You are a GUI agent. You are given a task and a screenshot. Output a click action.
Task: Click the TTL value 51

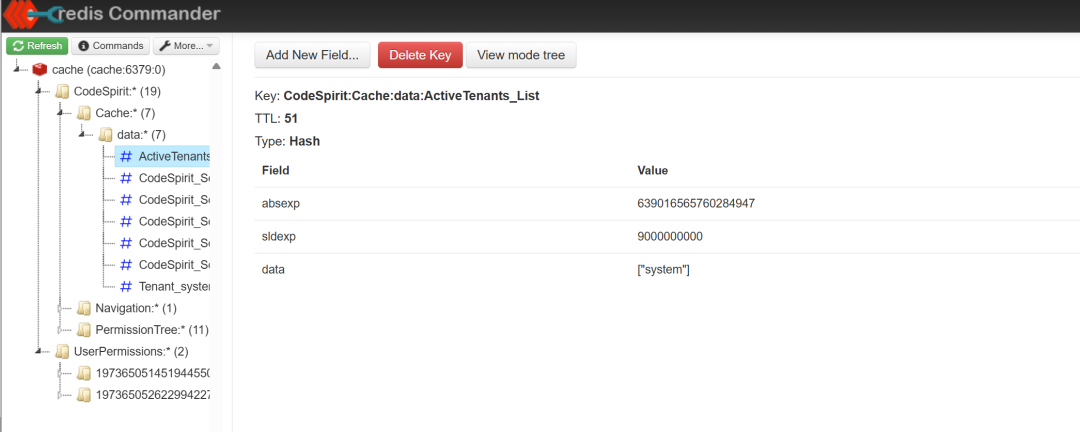291,119
